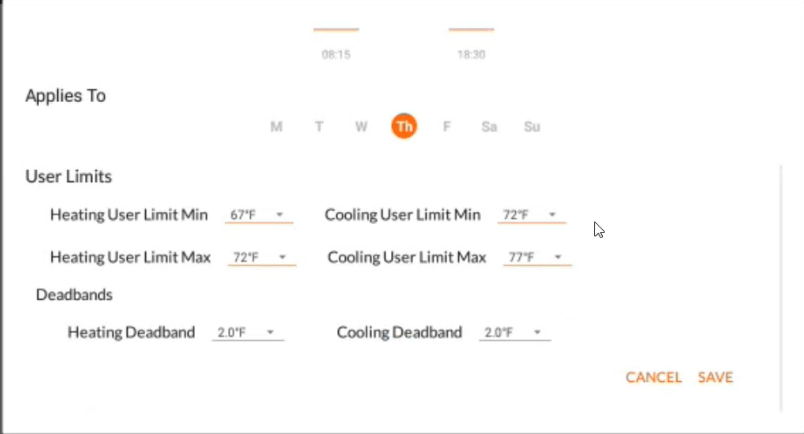Enable Wednesday in the day row
804x434 pixels.
point(361,127)
